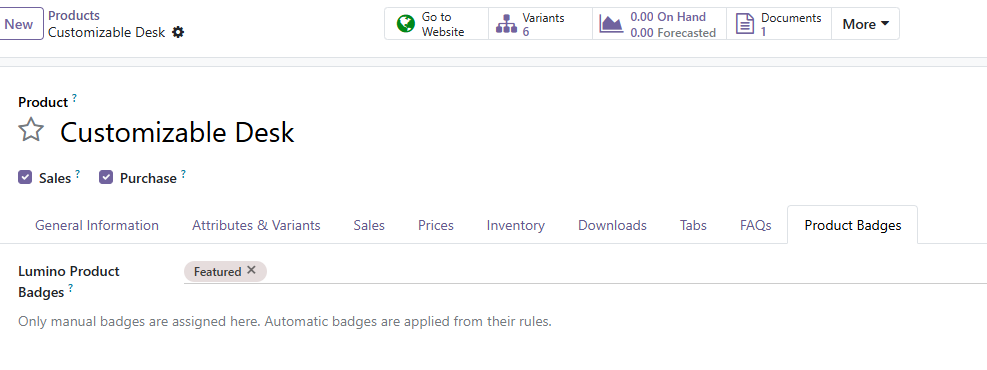987x370 pixels.
Task: Open the Sales tab
Action: pos(369,225)
